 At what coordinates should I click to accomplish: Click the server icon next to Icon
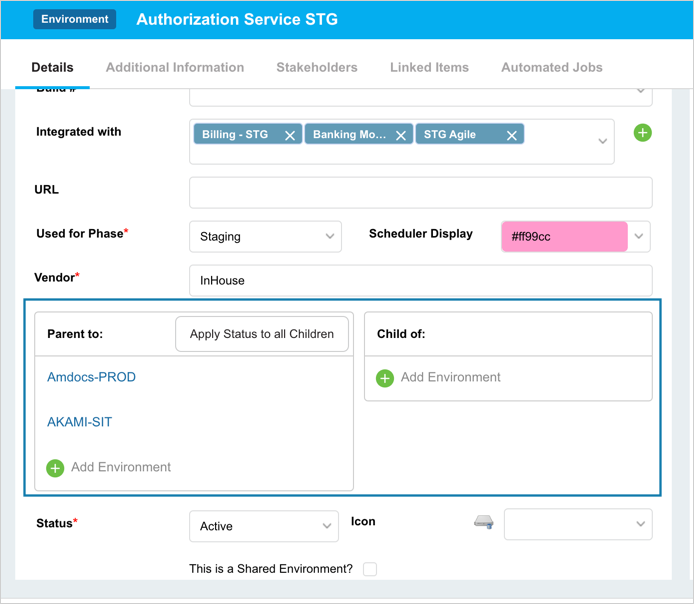(x=483, y=523)
